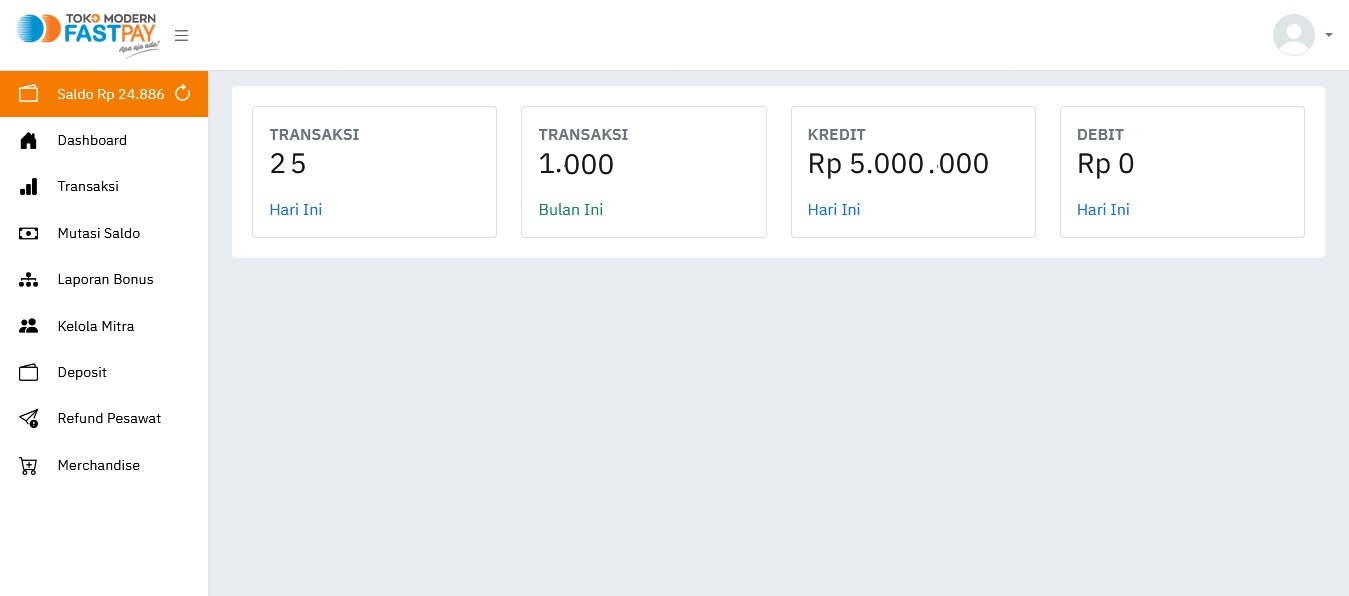Open the user profile dropdown arrow
The height and width of the screenshot is (596, 1349).
(x=1328, y=35)
